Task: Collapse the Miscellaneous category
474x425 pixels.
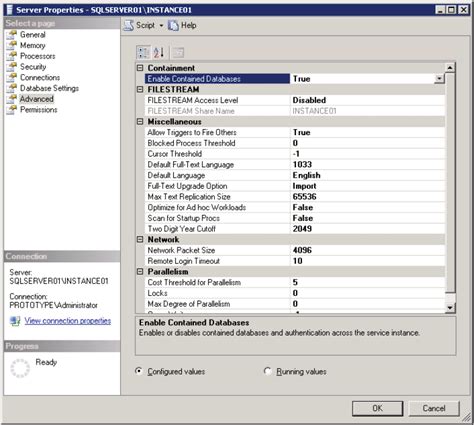Action: [140, 122]
